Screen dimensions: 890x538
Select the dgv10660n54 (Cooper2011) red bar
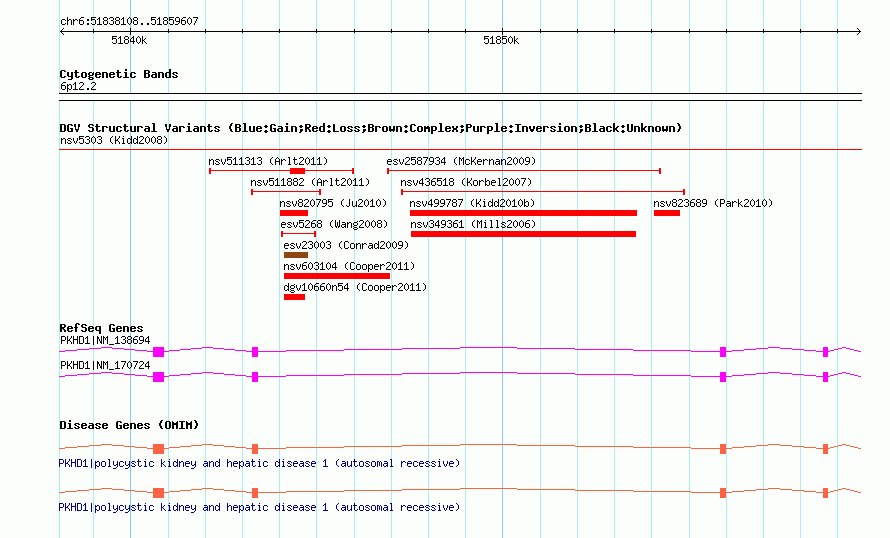point(294,297)
